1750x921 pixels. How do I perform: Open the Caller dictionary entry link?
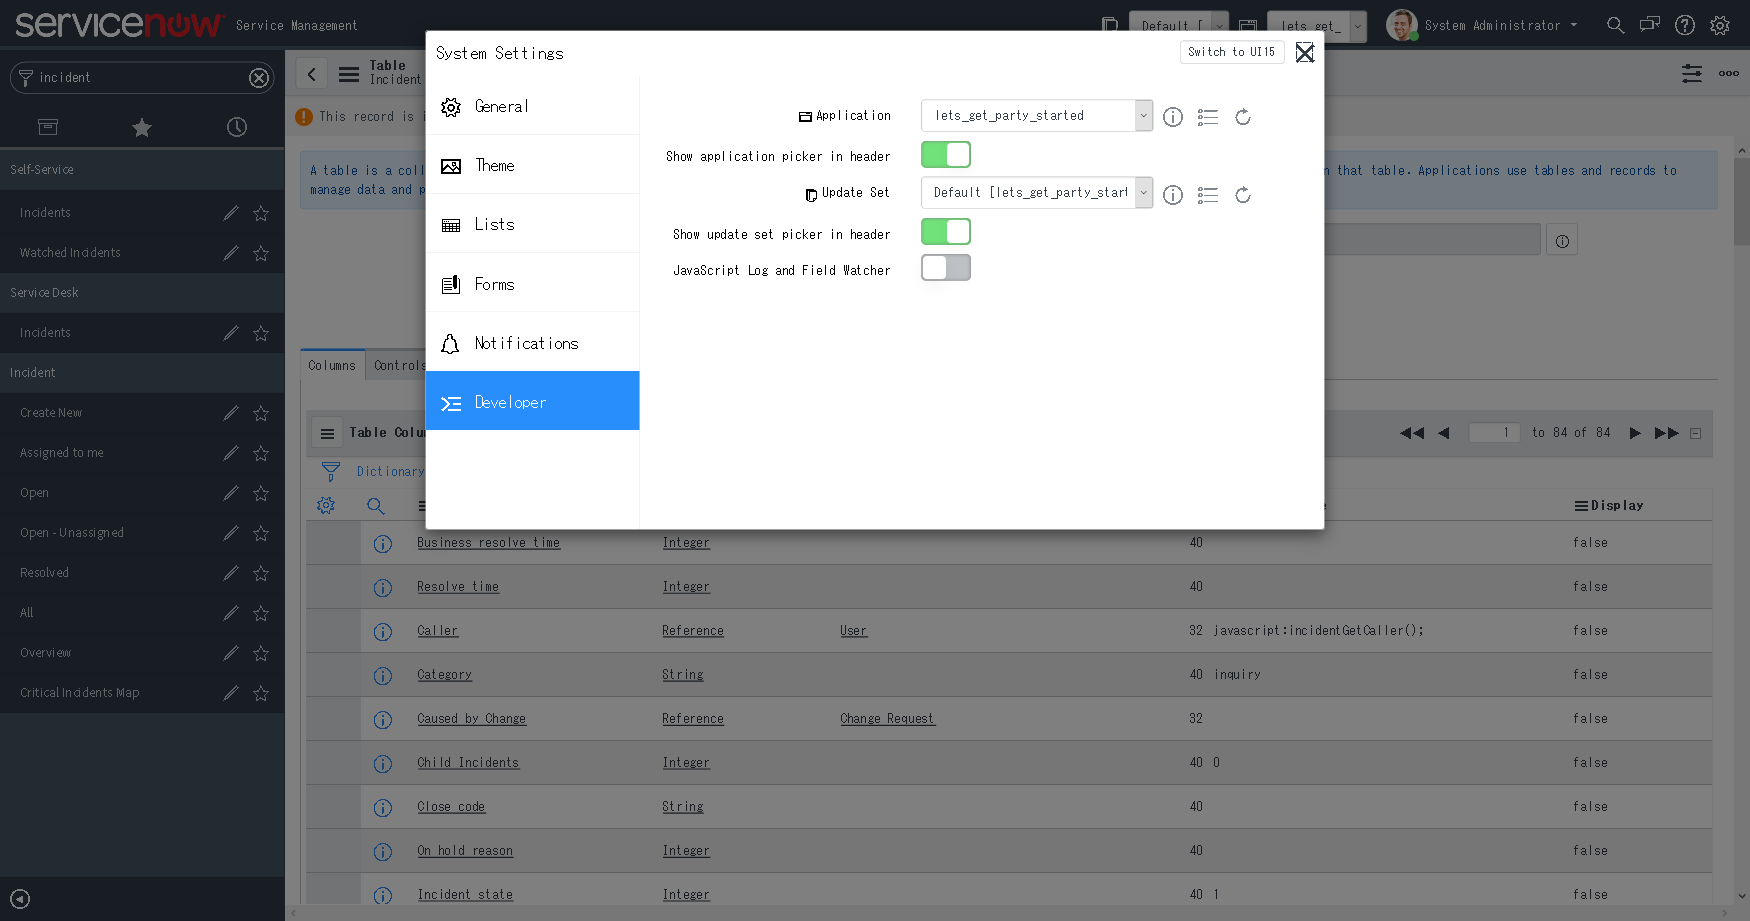click(x=437, y=630)
